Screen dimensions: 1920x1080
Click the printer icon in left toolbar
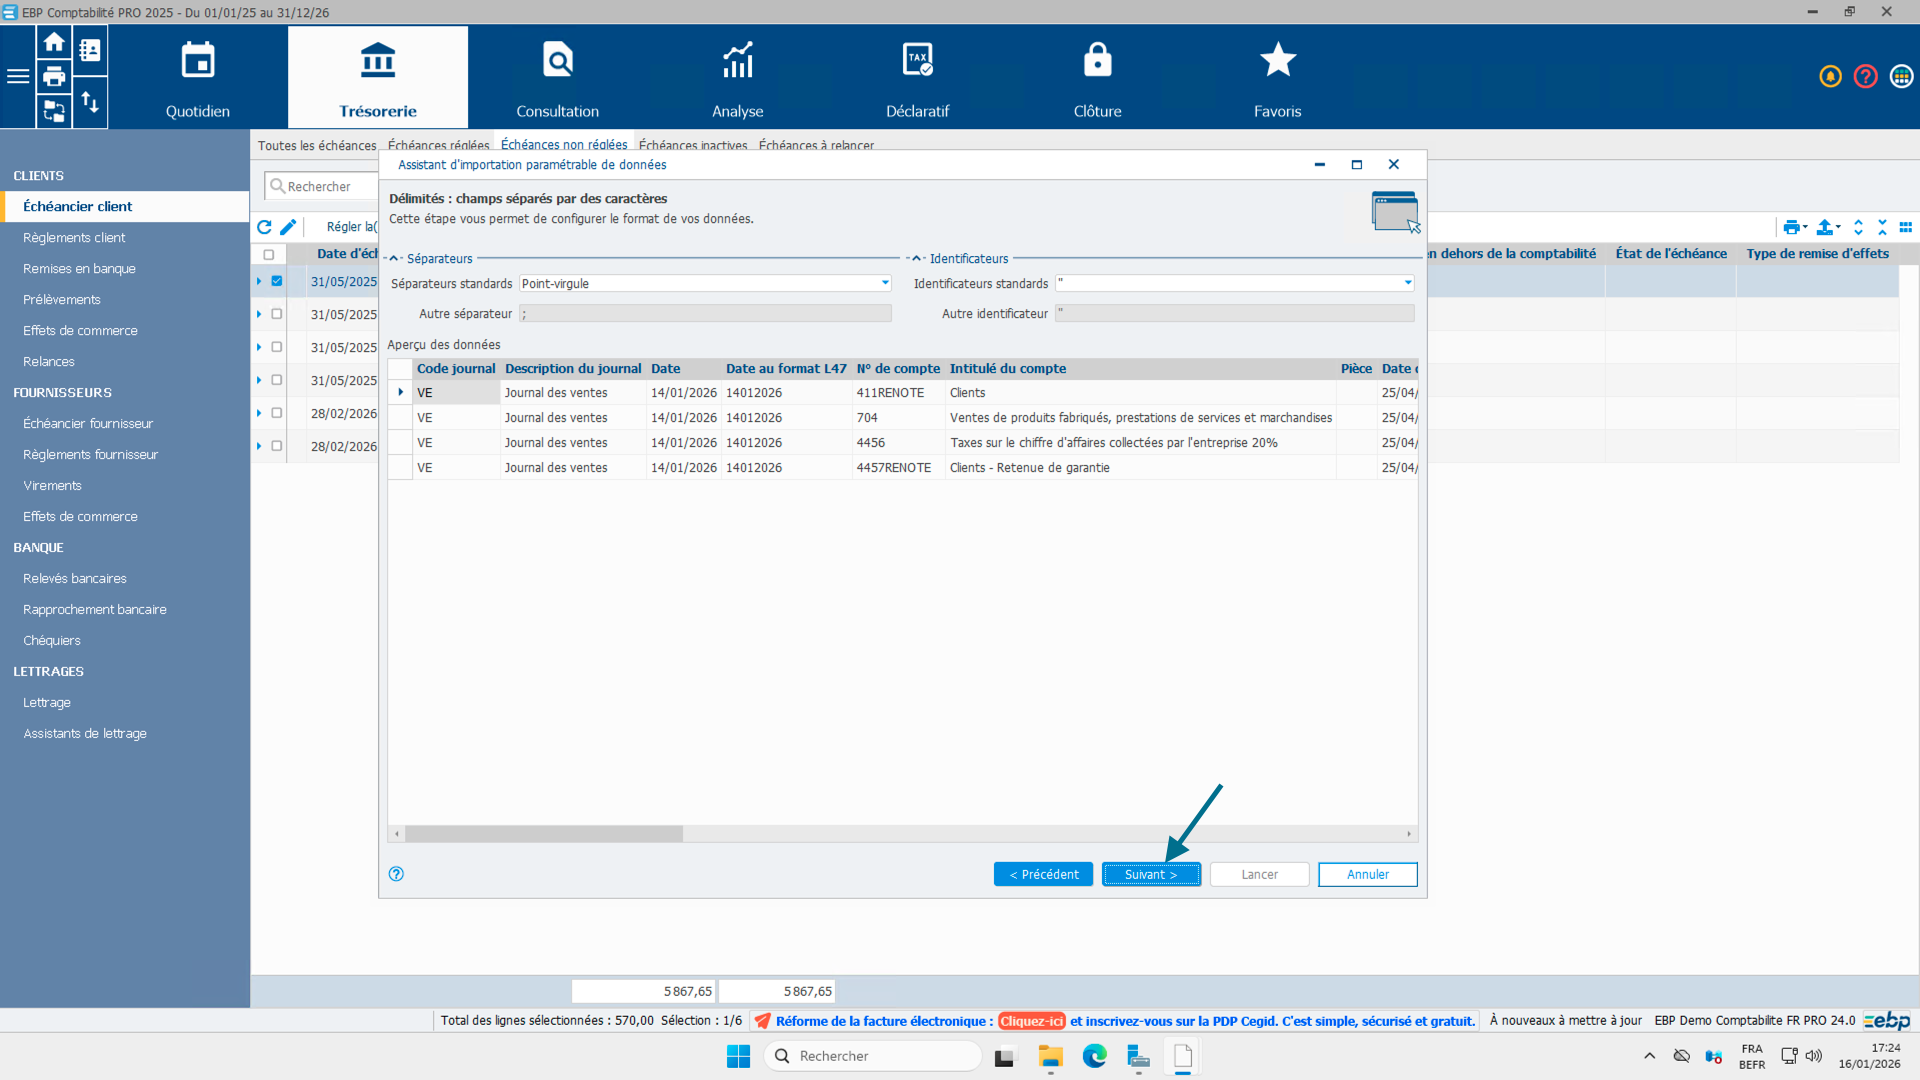(54, 77)
